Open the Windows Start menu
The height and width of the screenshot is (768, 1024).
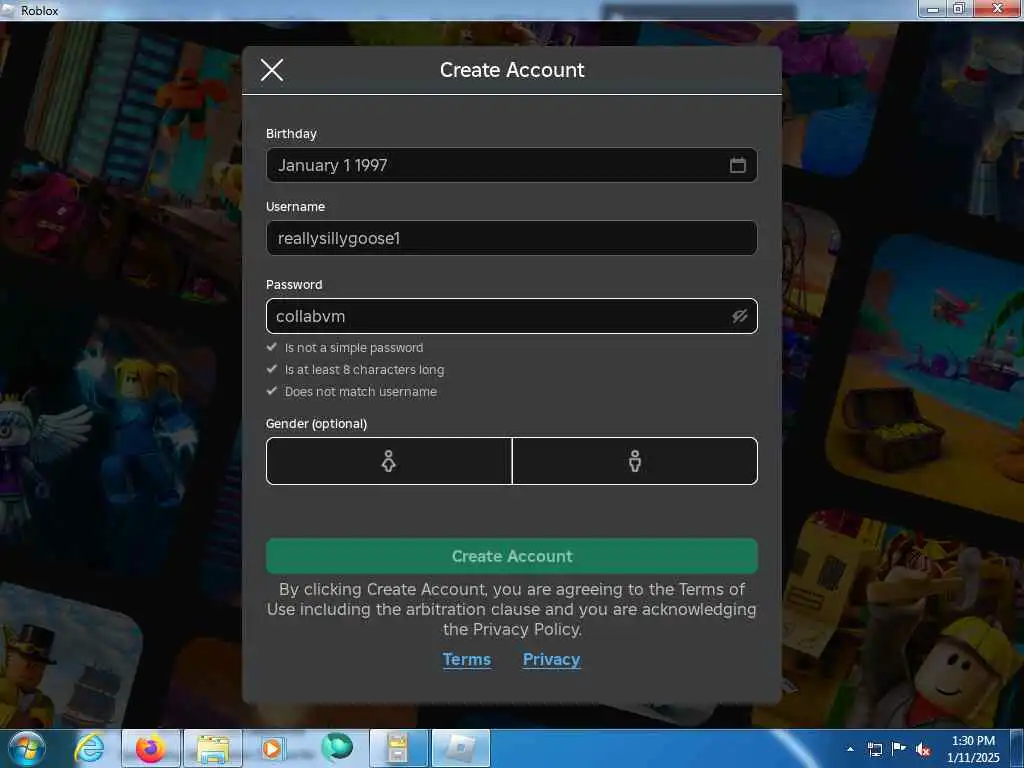26,748
